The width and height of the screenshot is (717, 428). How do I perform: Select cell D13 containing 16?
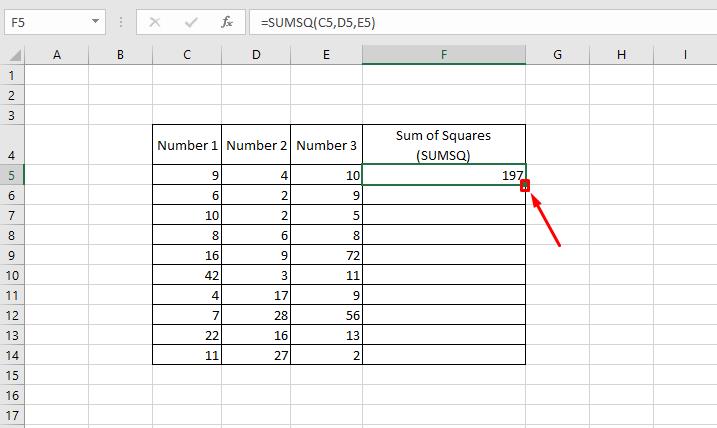click(x=256, y=335)
